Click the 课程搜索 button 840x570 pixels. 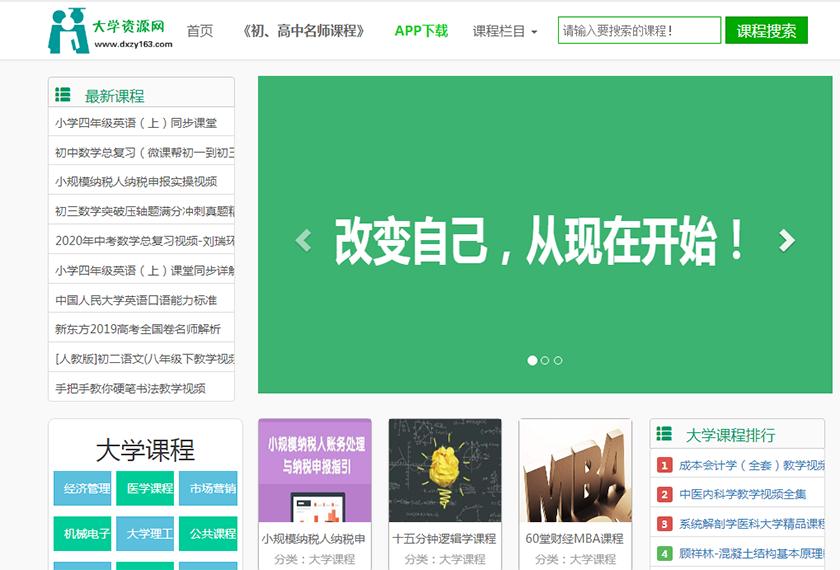(x=766, y=31)
